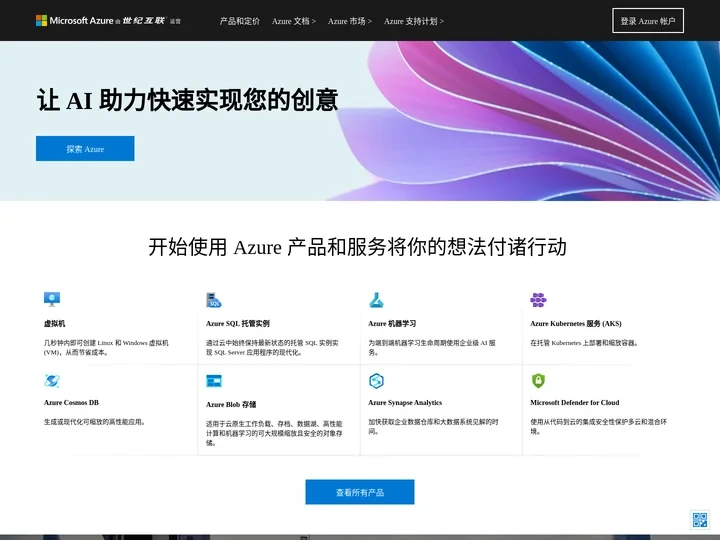Click the 生成或现代化可缩放的高性能应用 description

click(94, 422)
